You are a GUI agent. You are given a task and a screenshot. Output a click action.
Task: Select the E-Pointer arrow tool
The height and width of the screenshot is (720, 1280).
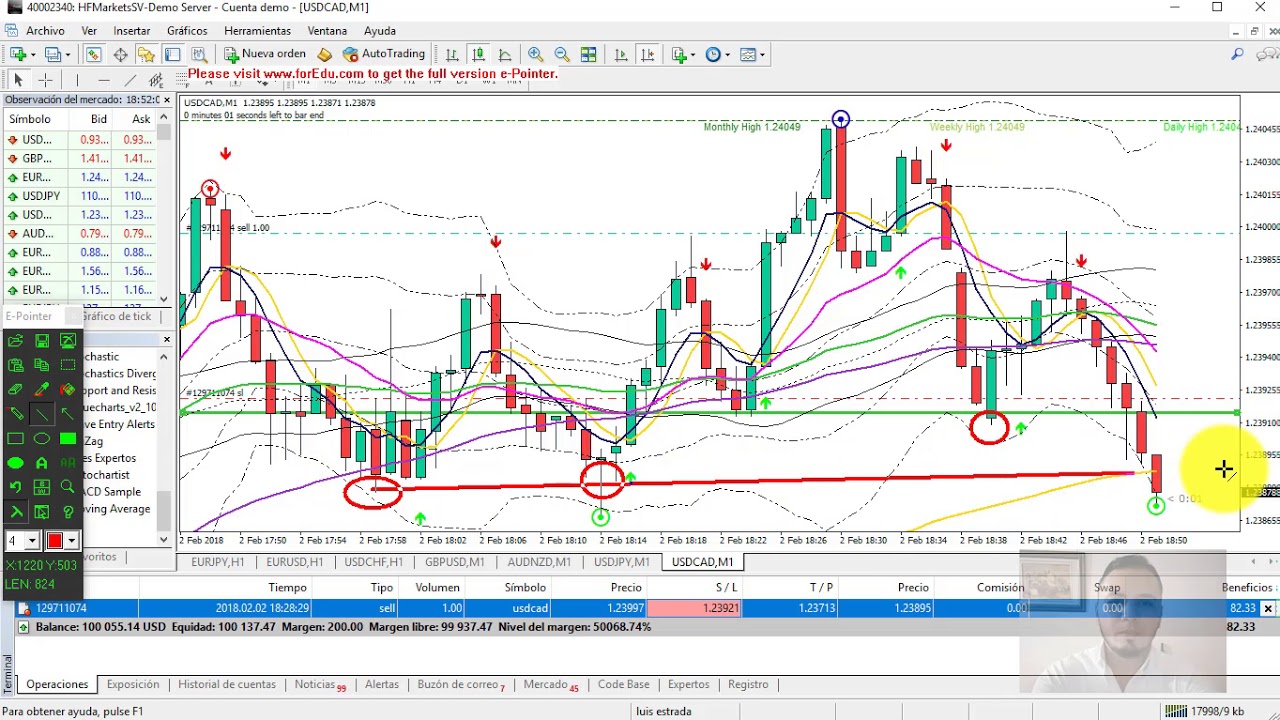[x=67, y=413]
